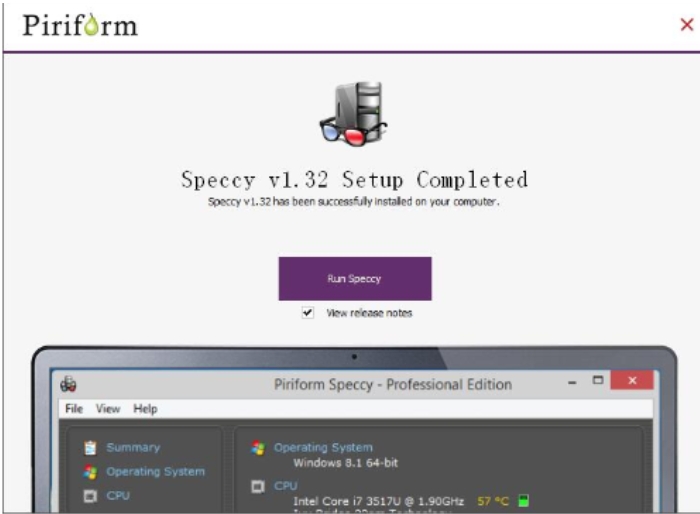Click the successfully installed message text
This screenshot has width=700, height=514.
pyautogui.click(x=354, y=202)
